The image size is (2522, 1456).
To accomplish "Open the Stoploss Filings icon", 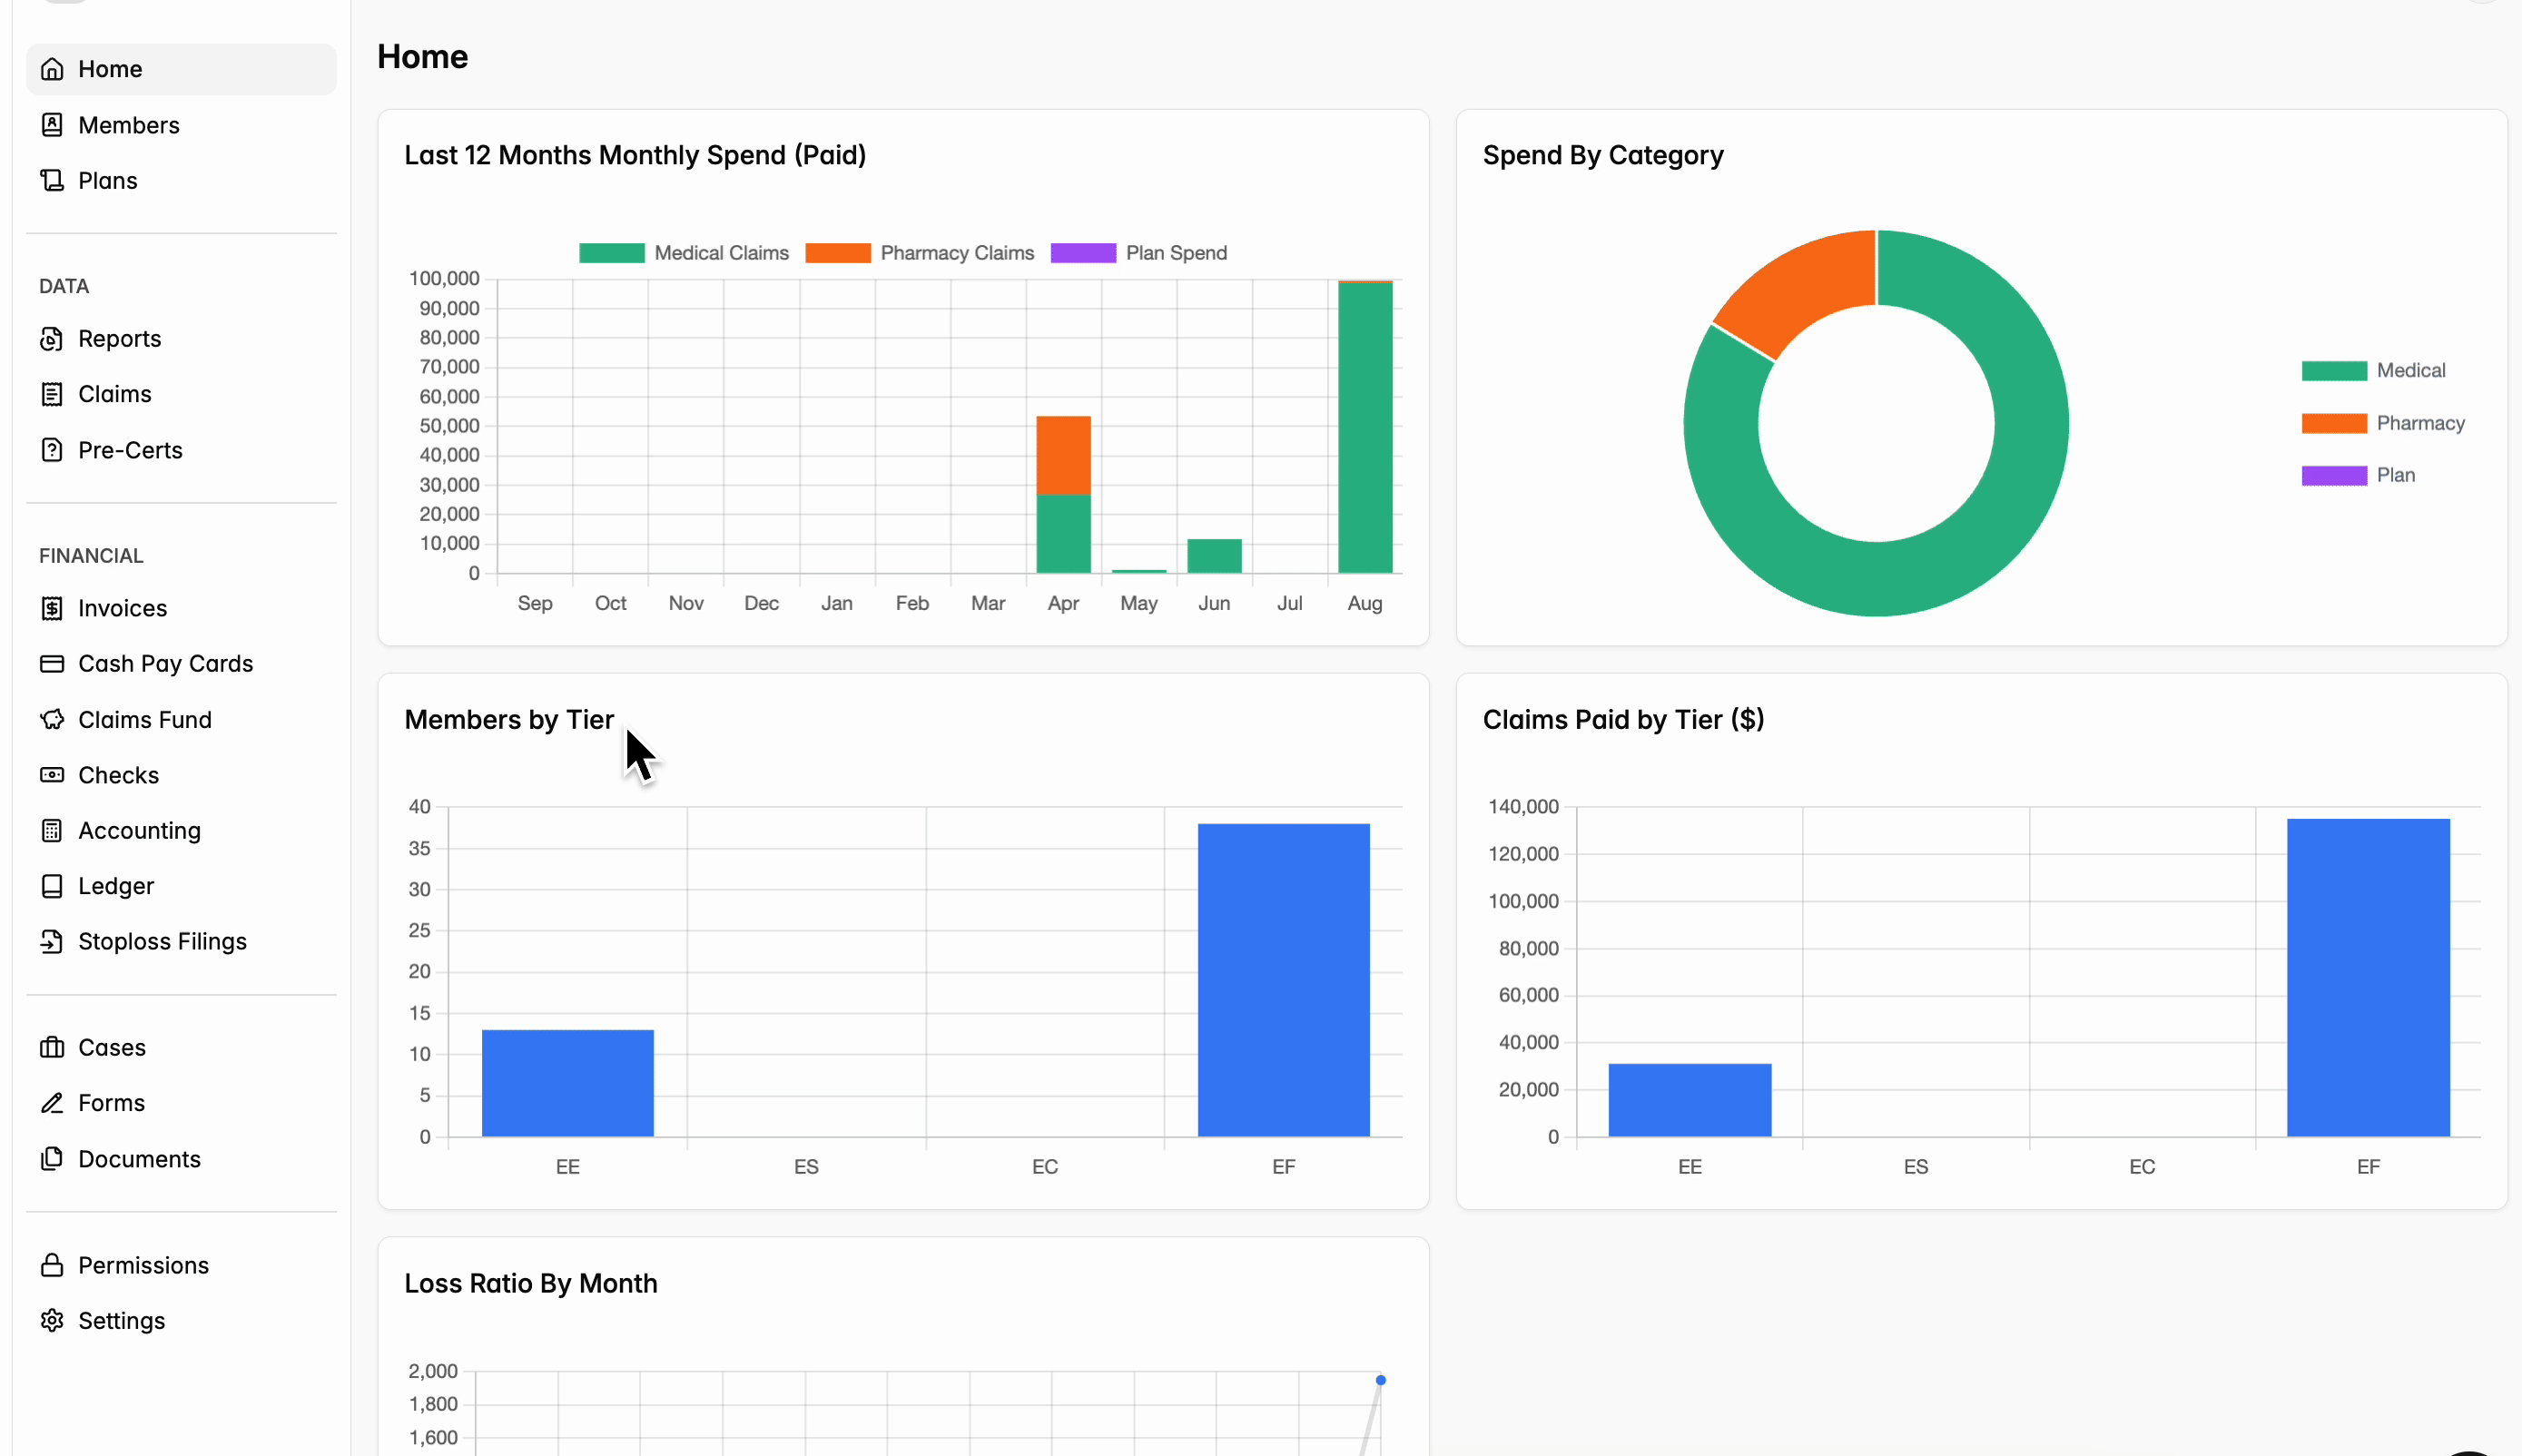I will click(52, 941).
